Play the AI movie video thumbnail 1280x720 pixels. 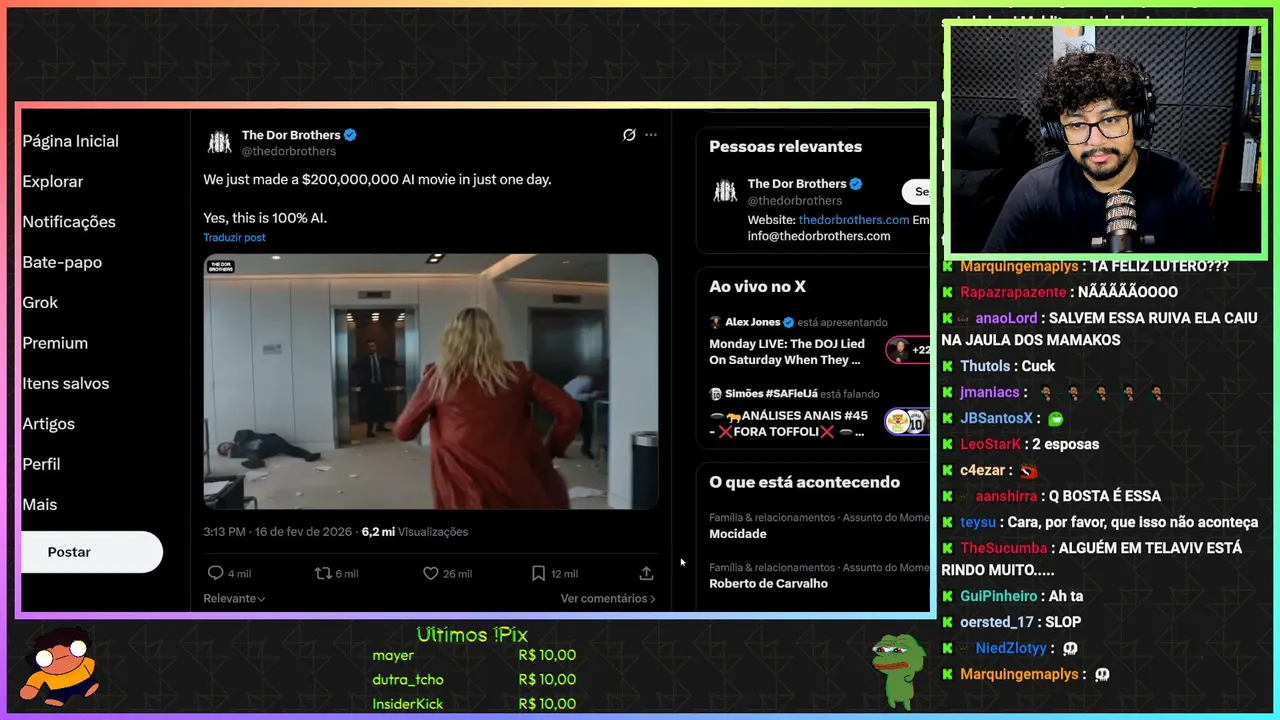pos(431,381)
